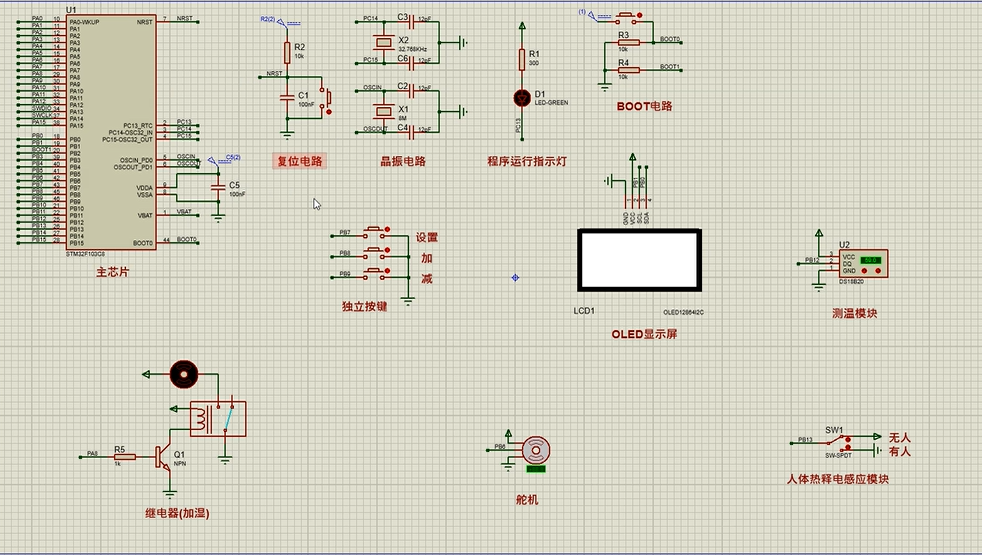The image size is (982, 555).
Task: Click the 主芯片 label
Action: pyautogui.click(x=113, y=272)
